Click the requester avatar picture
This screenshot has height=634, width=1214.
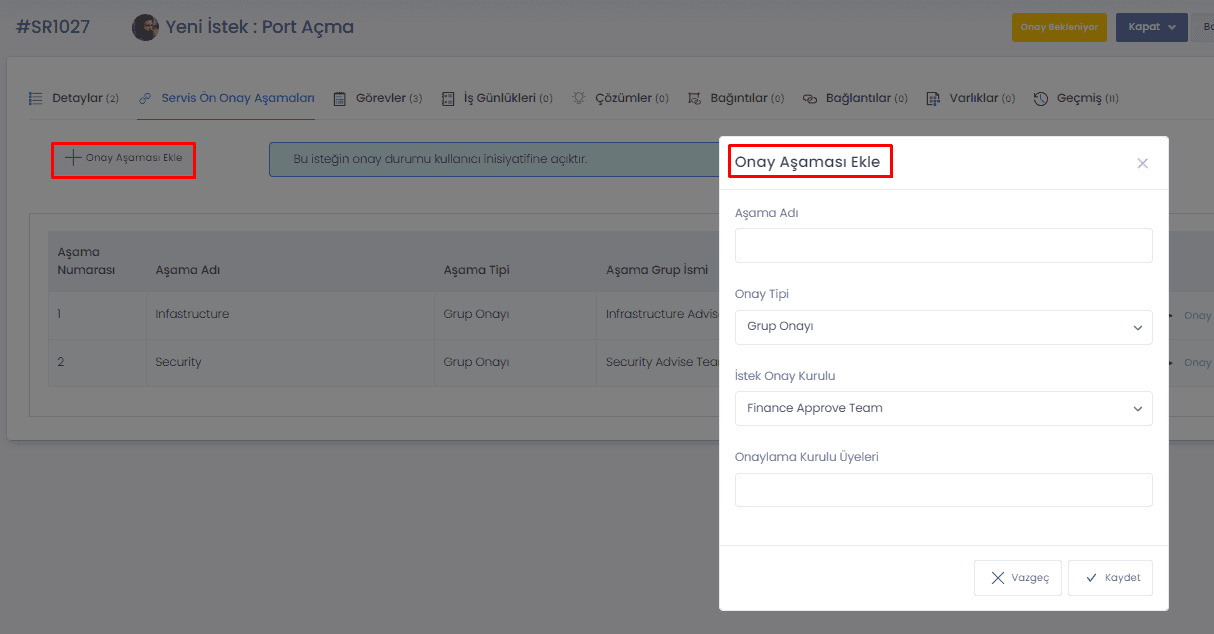(x=145, y=27)
